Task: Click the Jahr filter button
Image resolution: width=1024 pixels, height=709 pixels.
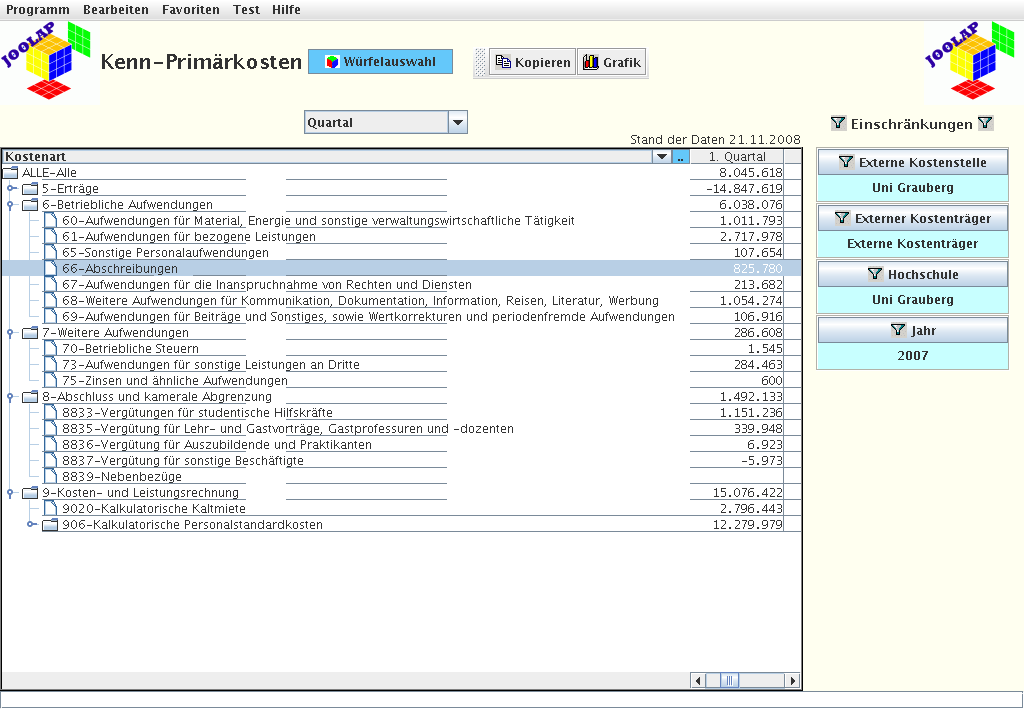Action: pyautogui.click(x=912, y=330)
